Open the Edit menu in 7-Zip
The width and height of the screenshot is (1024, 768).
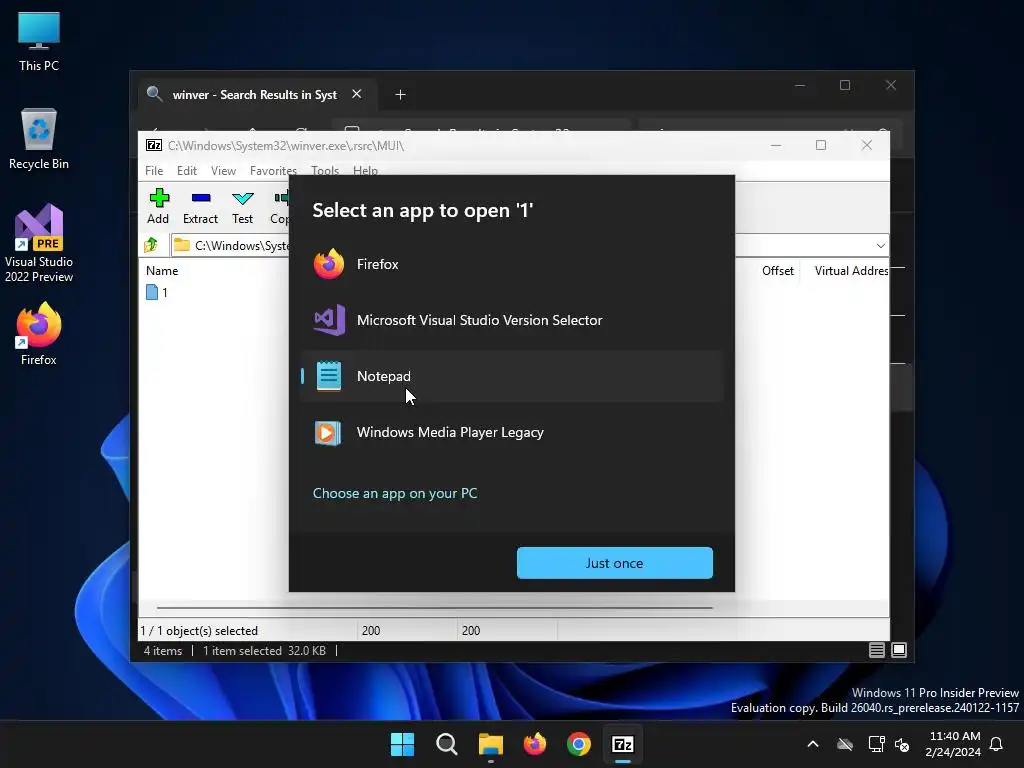[x=187, y=170]
